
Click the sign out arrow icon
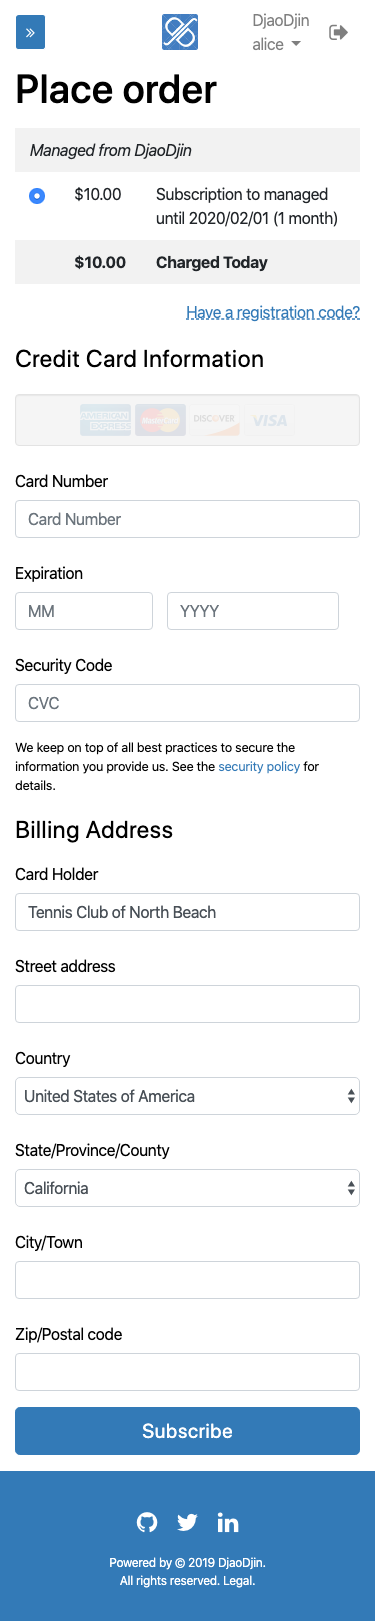click(338, 33)
